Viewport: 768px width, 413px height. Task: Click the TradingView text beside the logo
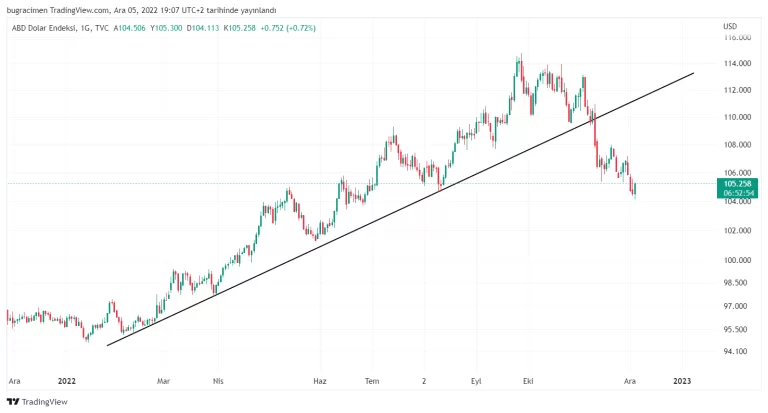coord(45,402)
